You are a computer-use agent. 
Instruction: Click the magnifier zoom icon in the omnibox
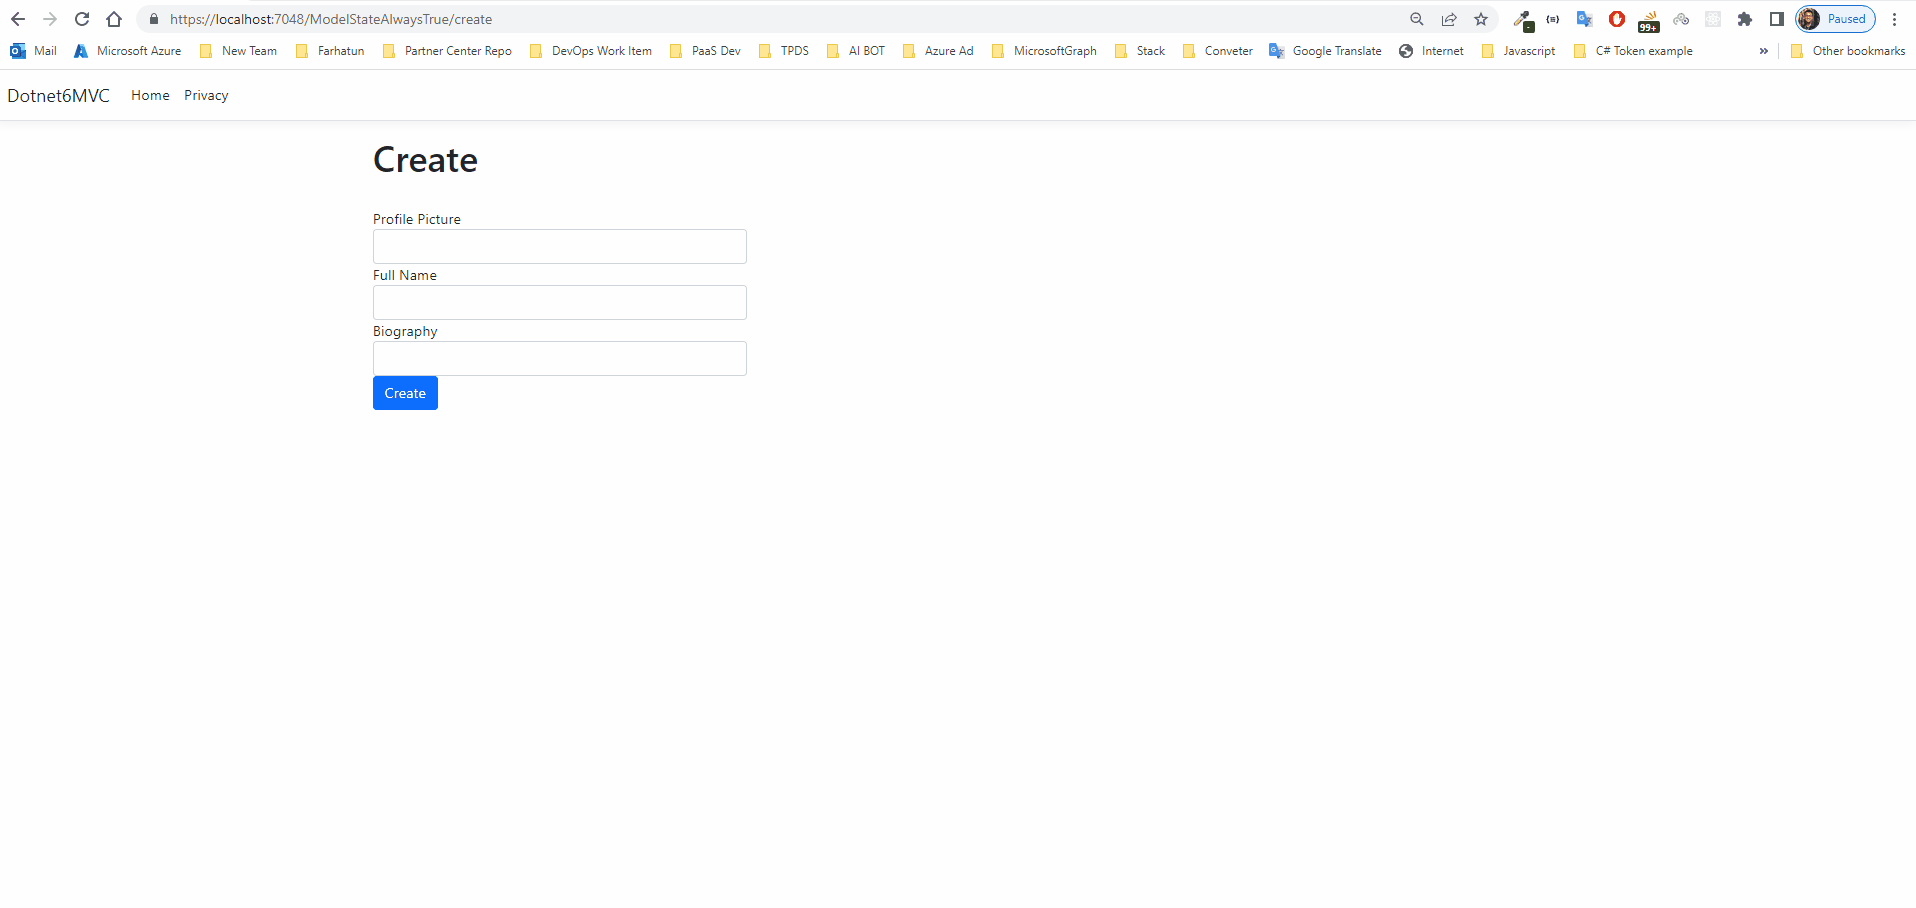pyautogui.click(x=1416, y=19)
